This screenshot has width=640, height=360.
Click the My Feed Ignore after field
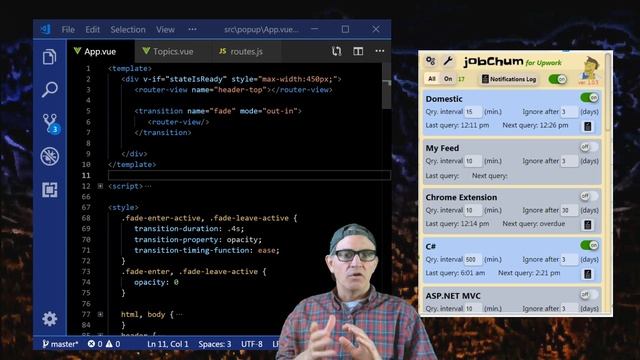coord(569,161)
